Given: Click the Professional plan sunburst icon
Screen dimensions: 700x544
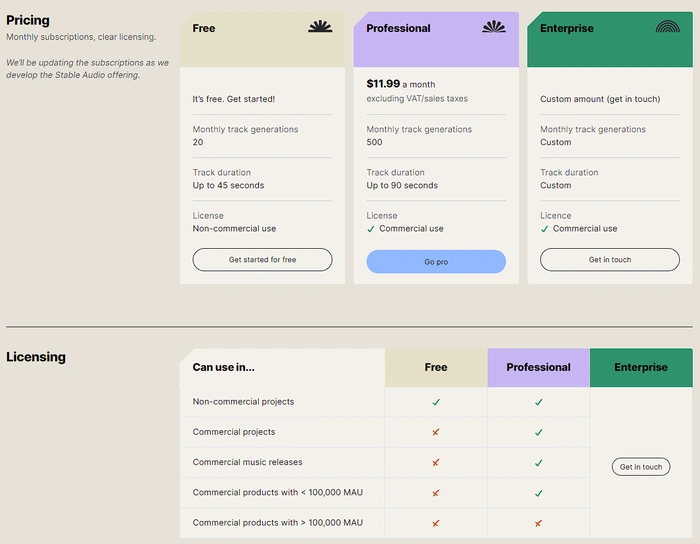Looking at the screenshot, I should point(494,26).
